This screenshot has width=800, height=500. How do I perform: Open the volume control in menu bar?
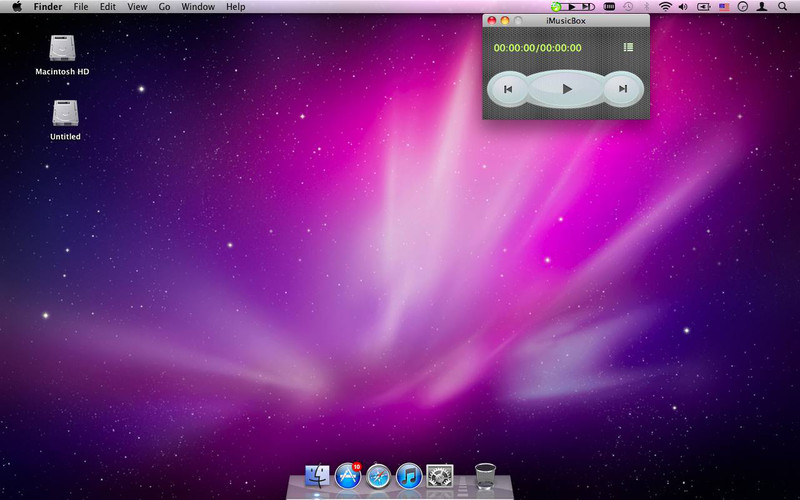pyautogui.click(x=683, y=7)
